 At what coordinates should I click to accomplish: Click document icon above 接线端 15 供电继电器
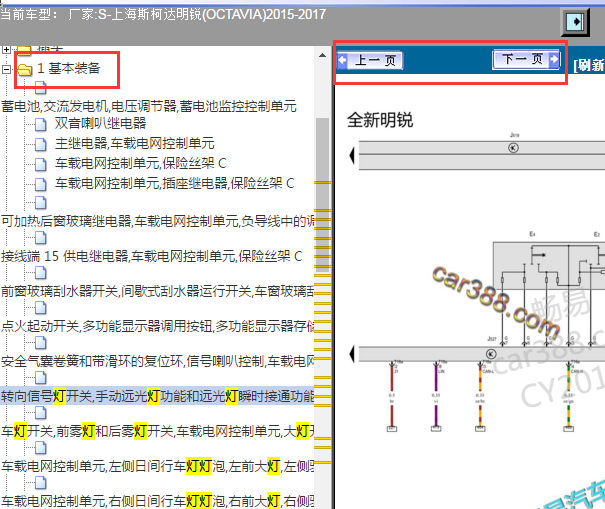pos(41,238)
